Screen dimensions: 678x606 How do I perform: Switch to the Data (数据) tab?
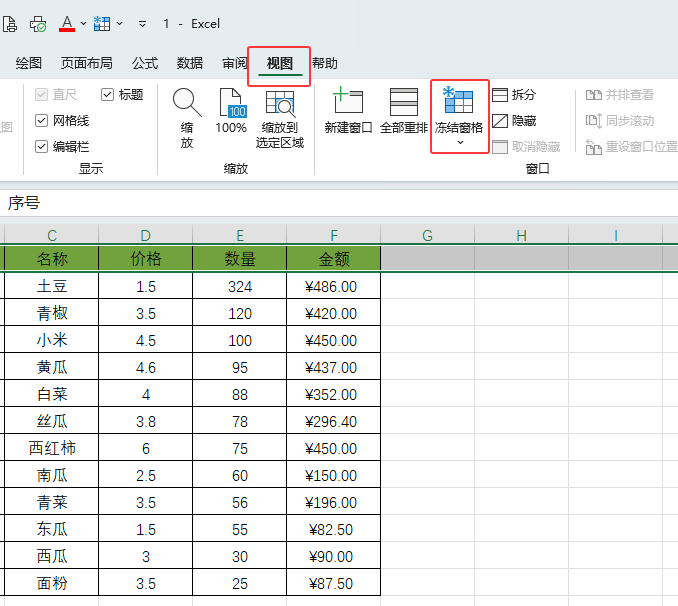[190, 63]
